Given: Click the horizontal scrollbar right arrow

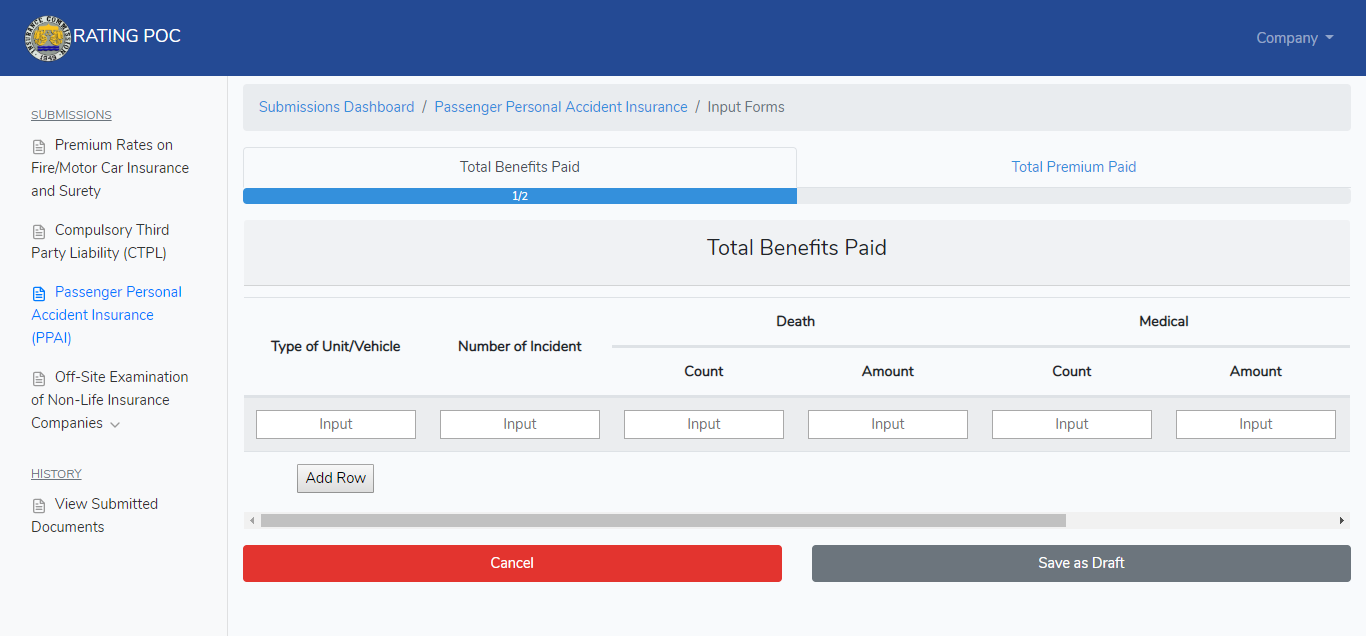Looking at the screenshot, I should point(1341,521).
